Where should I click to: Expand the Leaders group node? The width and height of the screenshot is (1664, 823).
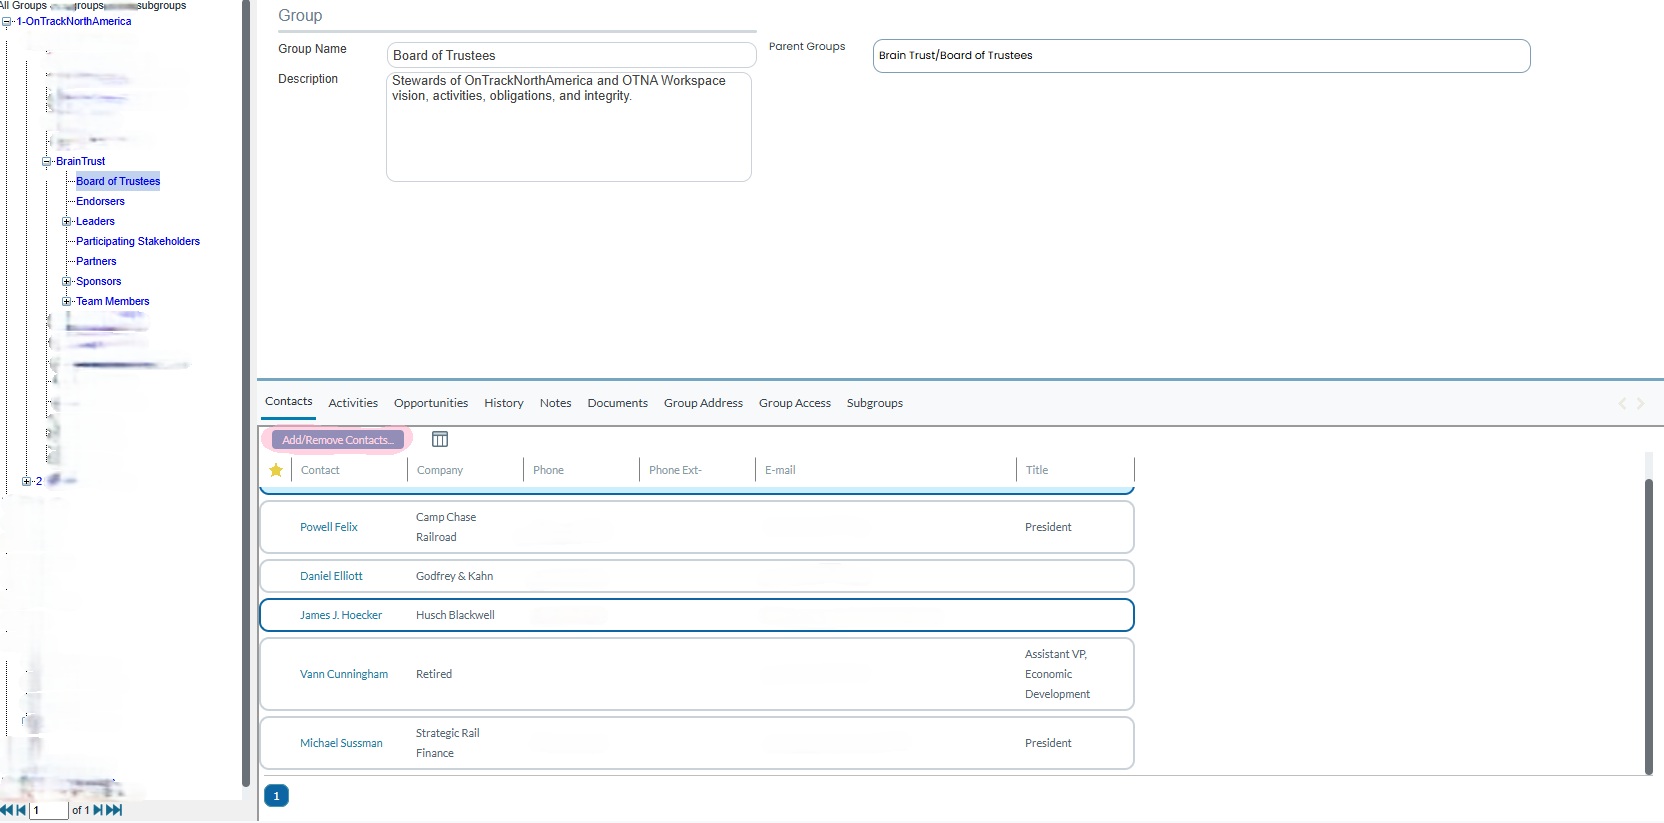(66, 221)
